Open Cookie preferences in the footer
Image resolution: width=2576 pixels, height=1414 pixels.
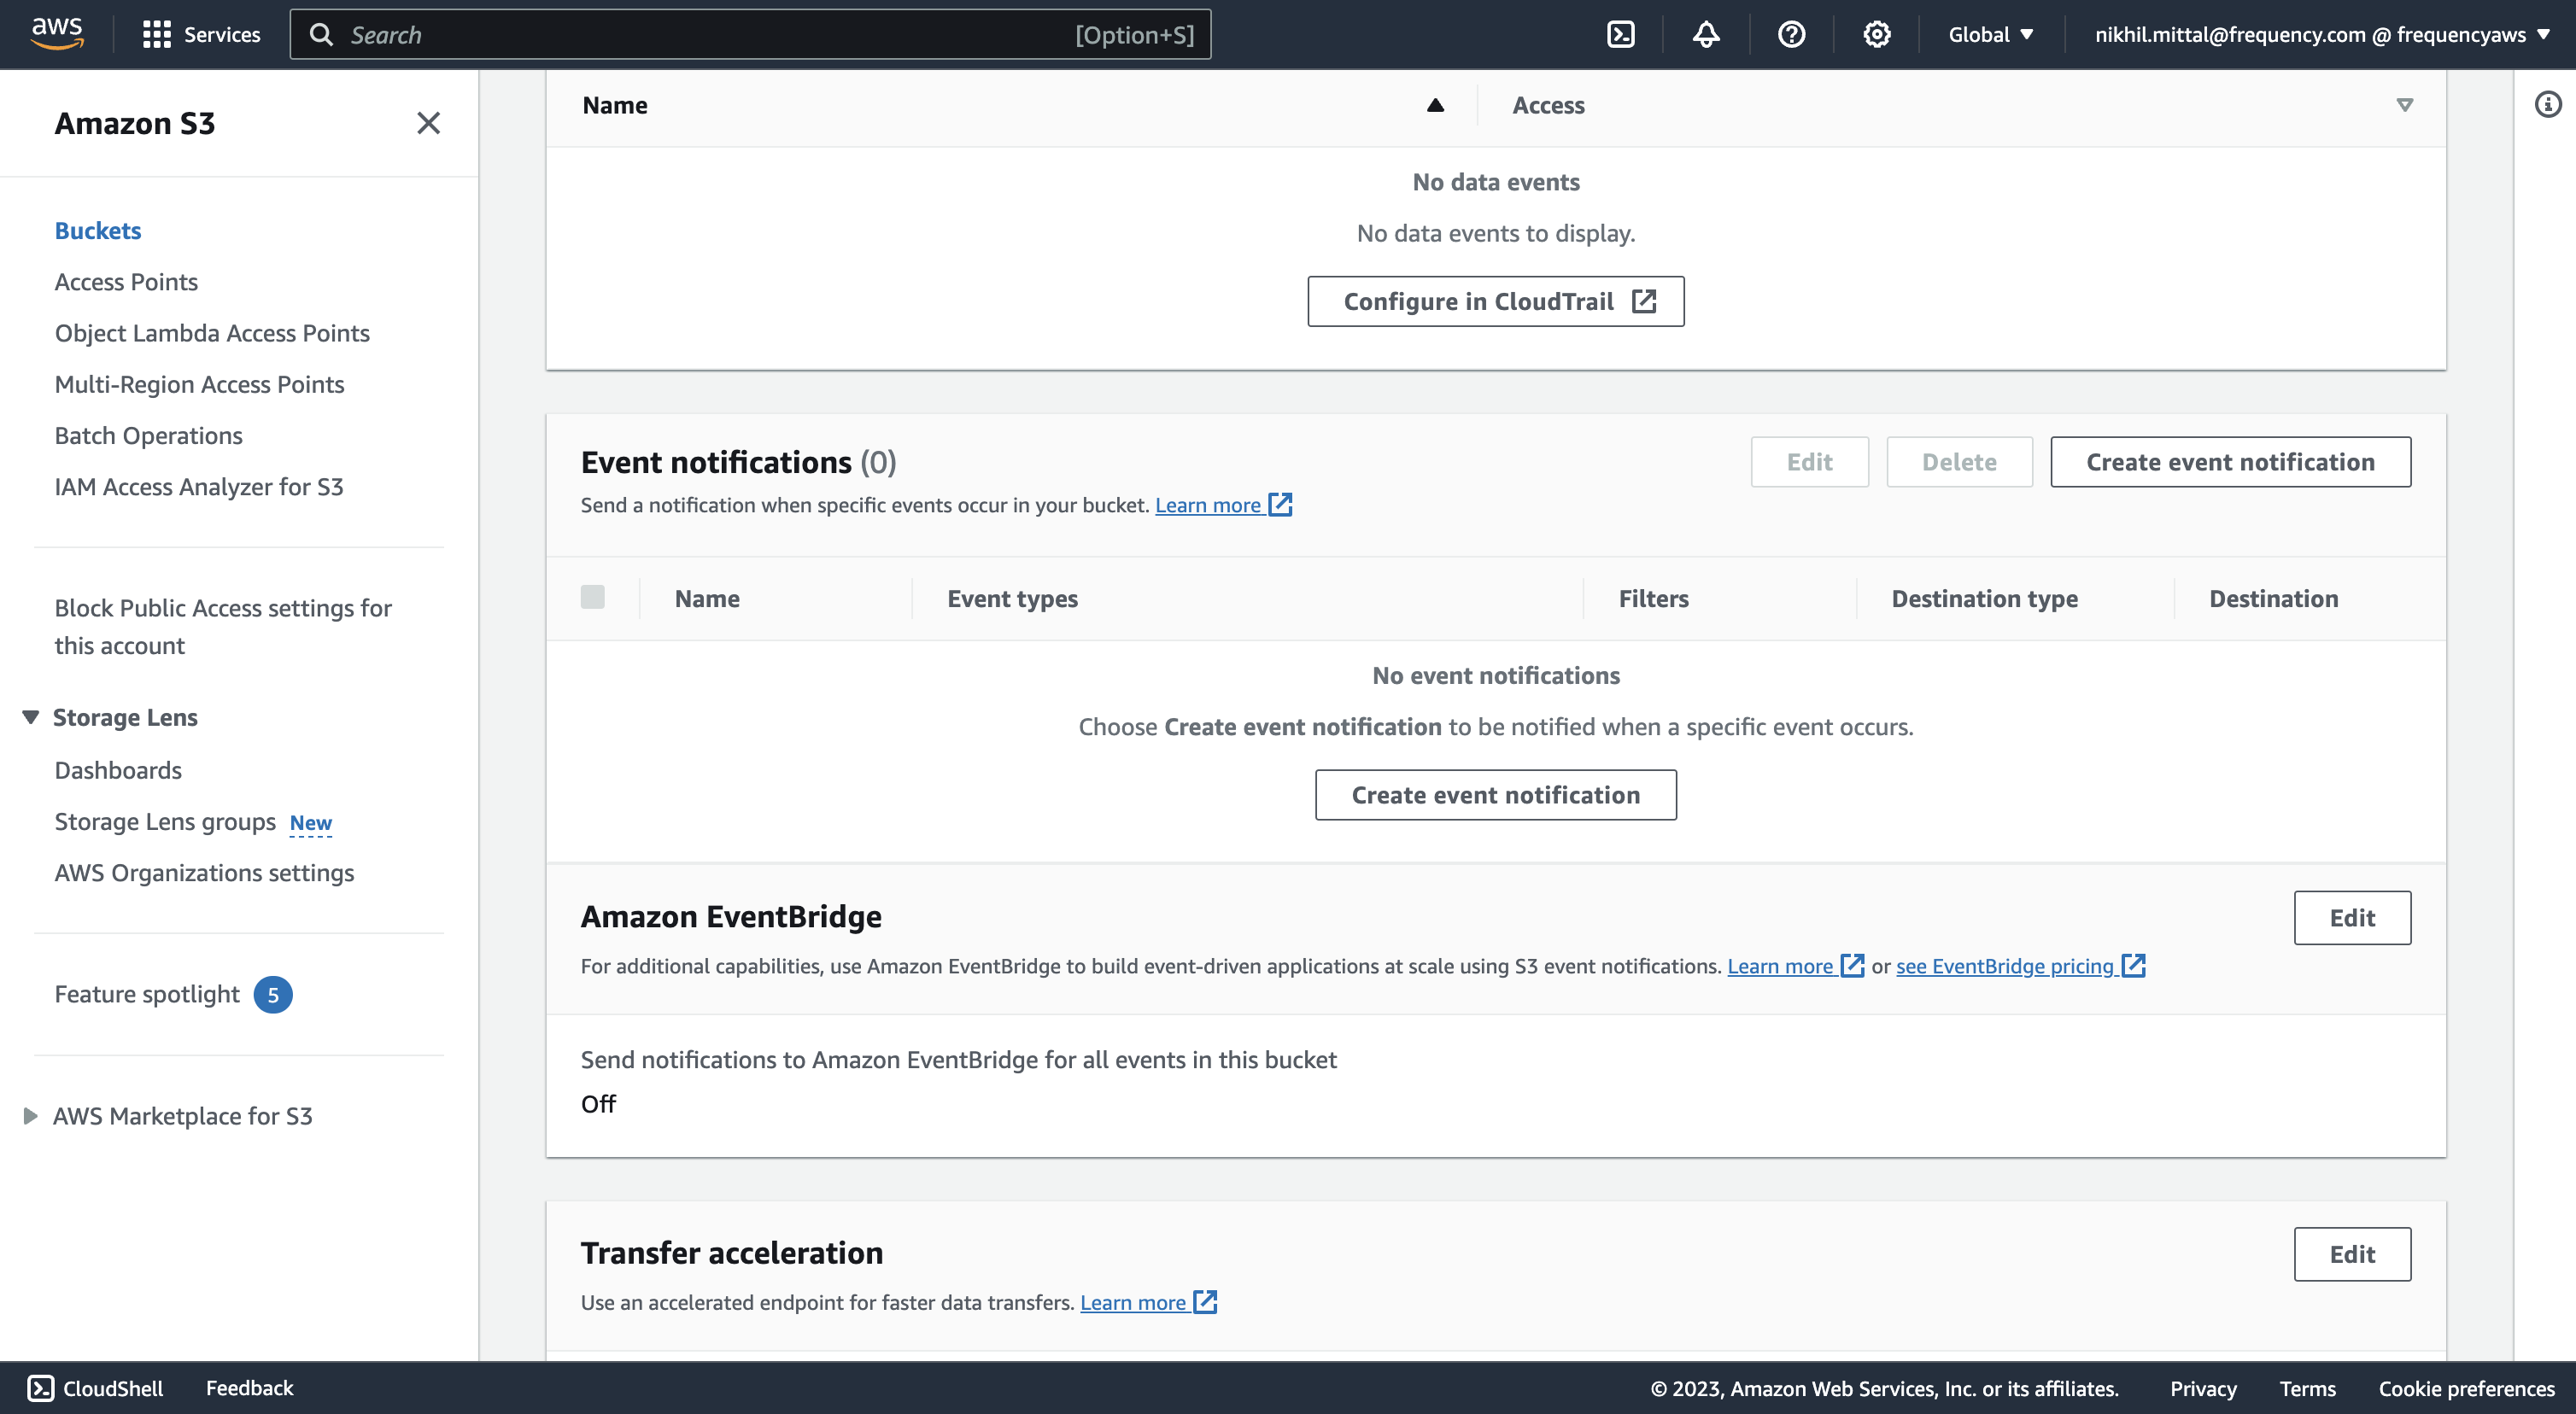(x=2466, y=1389)
